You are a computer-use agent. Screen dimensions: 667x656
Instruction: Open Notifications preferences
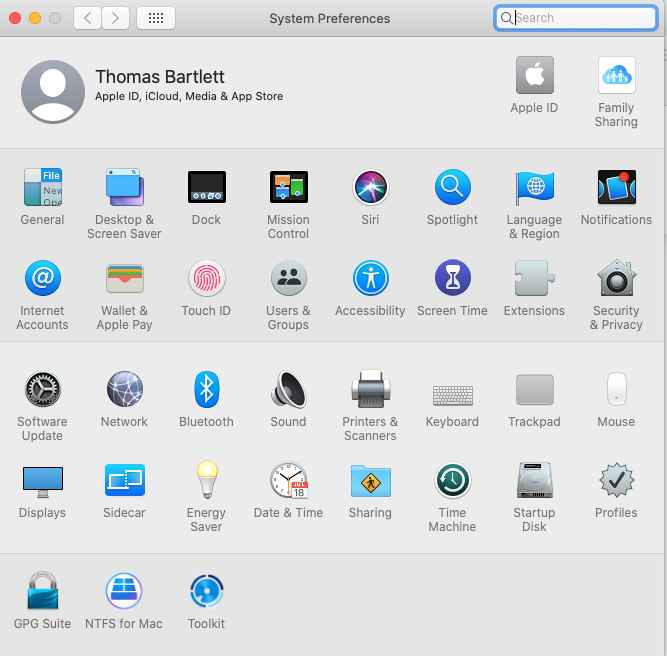tap(617, 187)
